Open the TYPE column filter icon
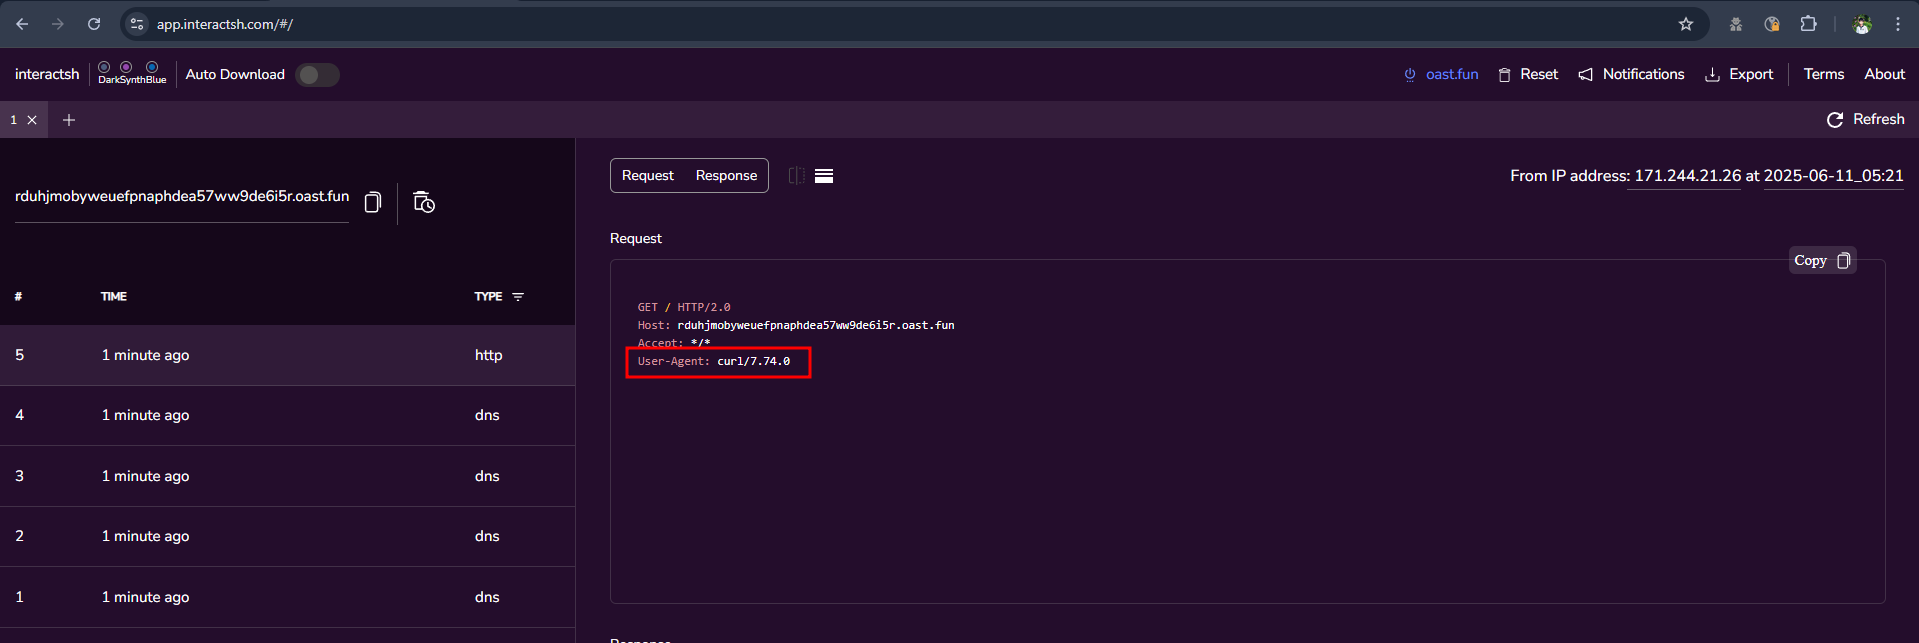The width and height of the screenshot is (1919, 643). (518, 297)
